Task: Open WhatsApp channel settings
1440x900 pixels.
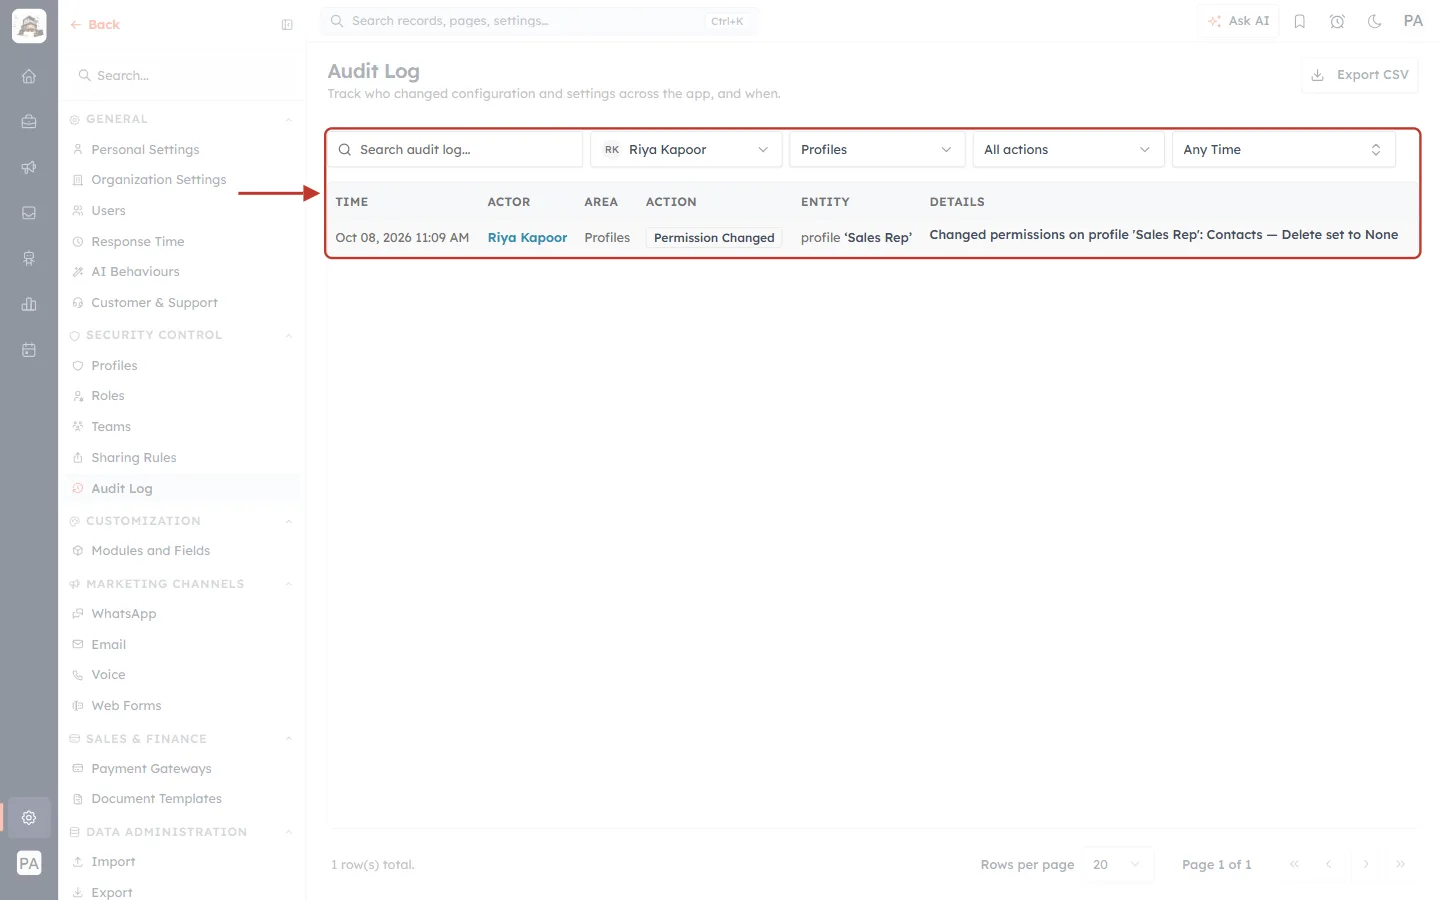Action: click(123, 614)
